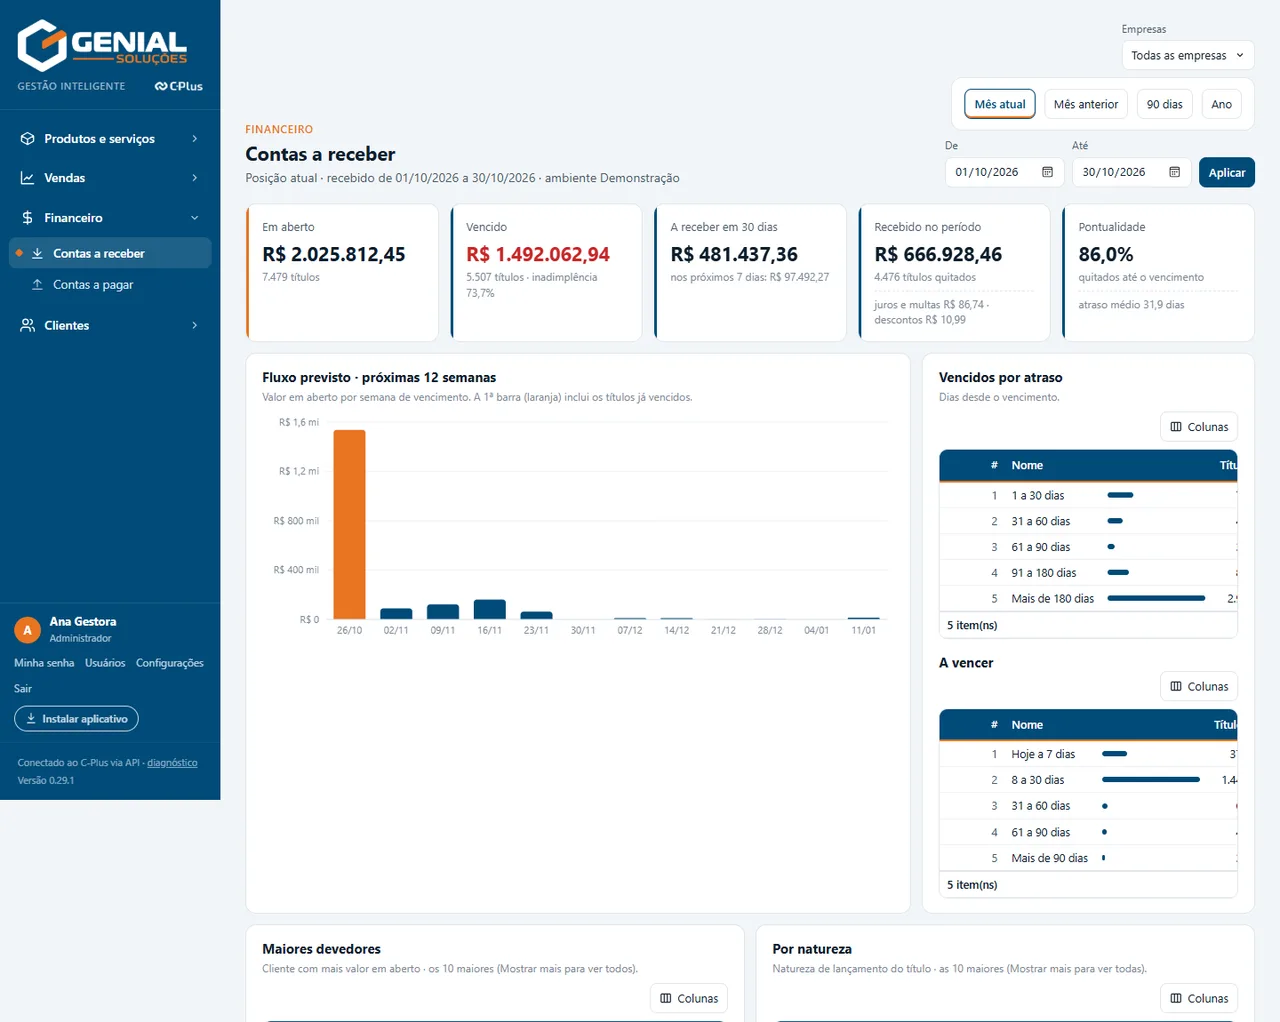Click the progress bar for 8 a 30 dias

tap(1151, 780)
